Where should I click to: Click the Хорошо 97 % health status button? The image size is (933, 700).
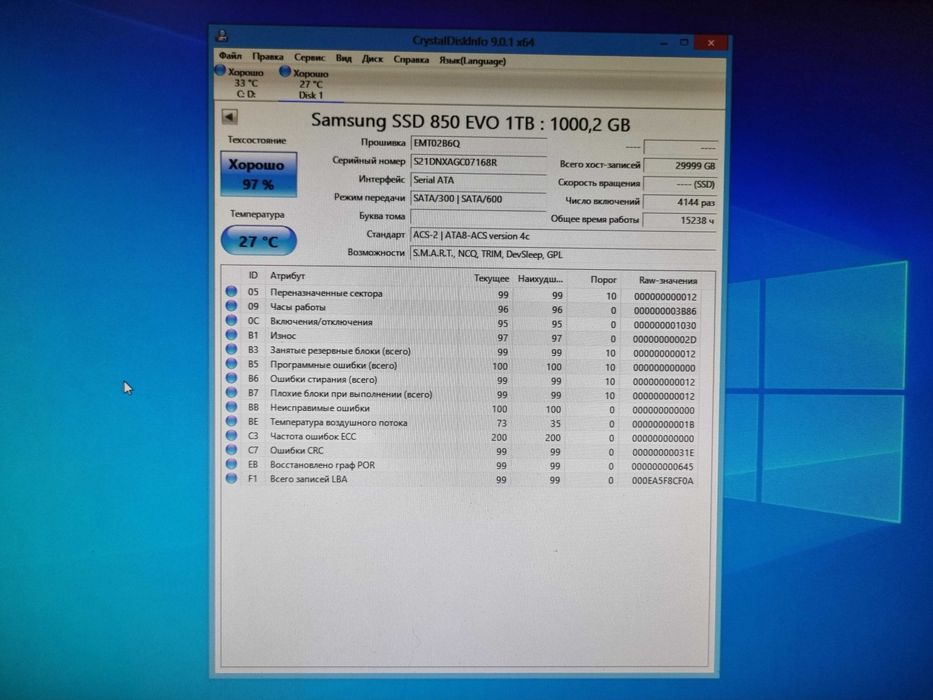coord(258,174)
